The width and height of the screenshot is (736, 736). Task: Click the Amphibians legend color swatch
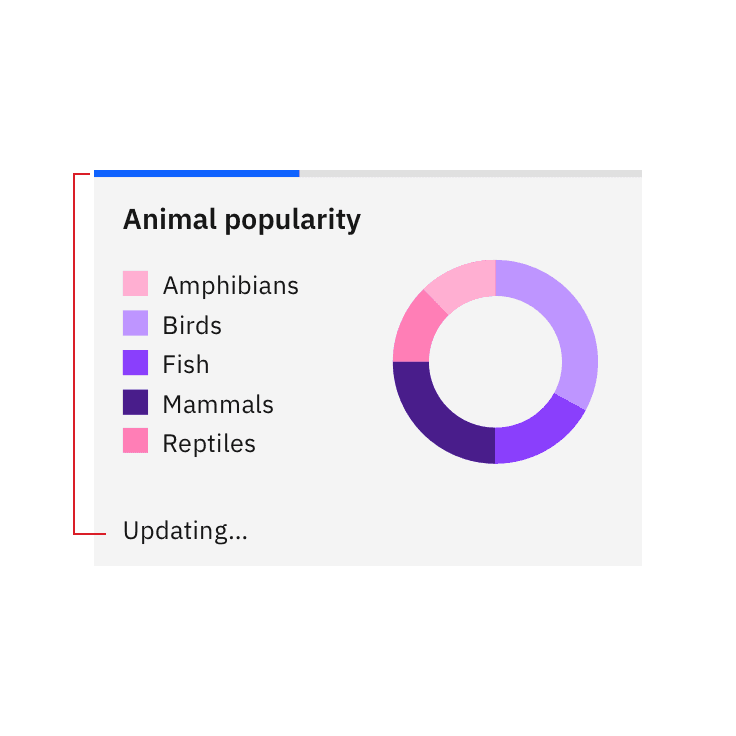(135, 284)
